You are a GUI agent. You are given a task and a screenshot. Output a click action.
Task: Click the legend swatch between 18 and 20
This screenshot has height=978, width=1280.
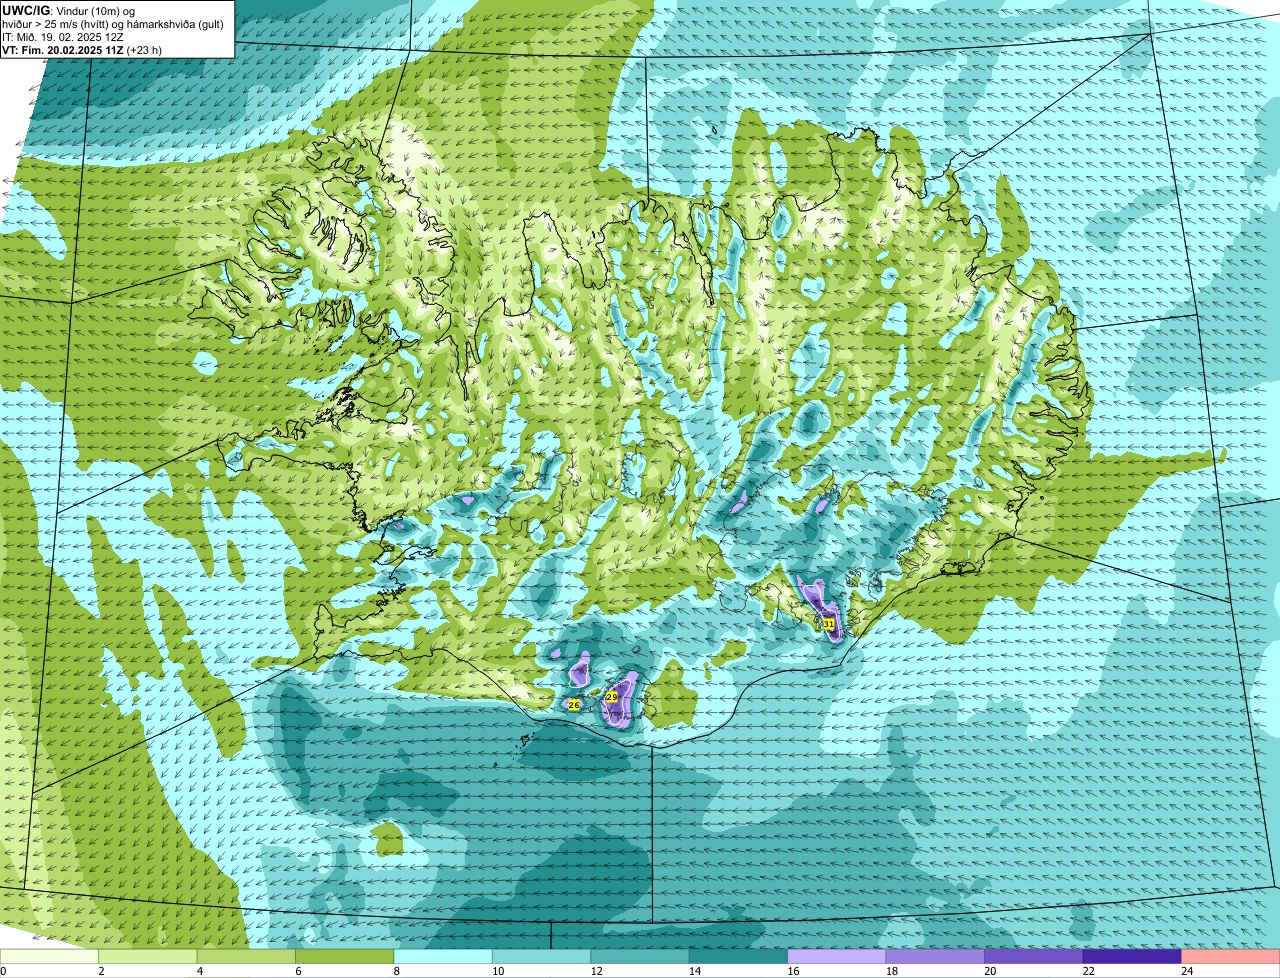(x=936, y=957)
